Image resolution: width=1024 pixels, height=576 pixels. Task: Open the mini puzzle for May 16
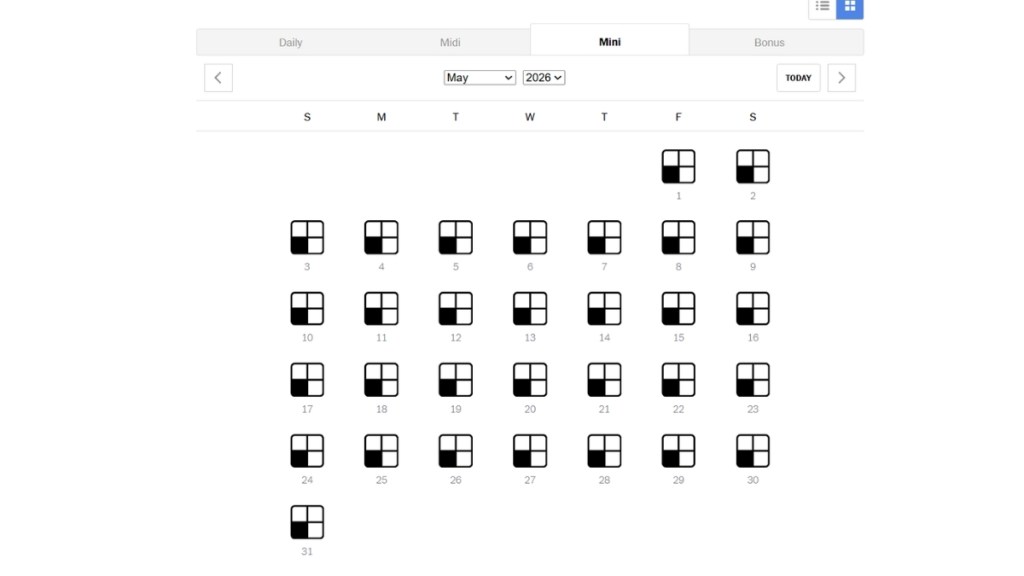click(752, 309)
